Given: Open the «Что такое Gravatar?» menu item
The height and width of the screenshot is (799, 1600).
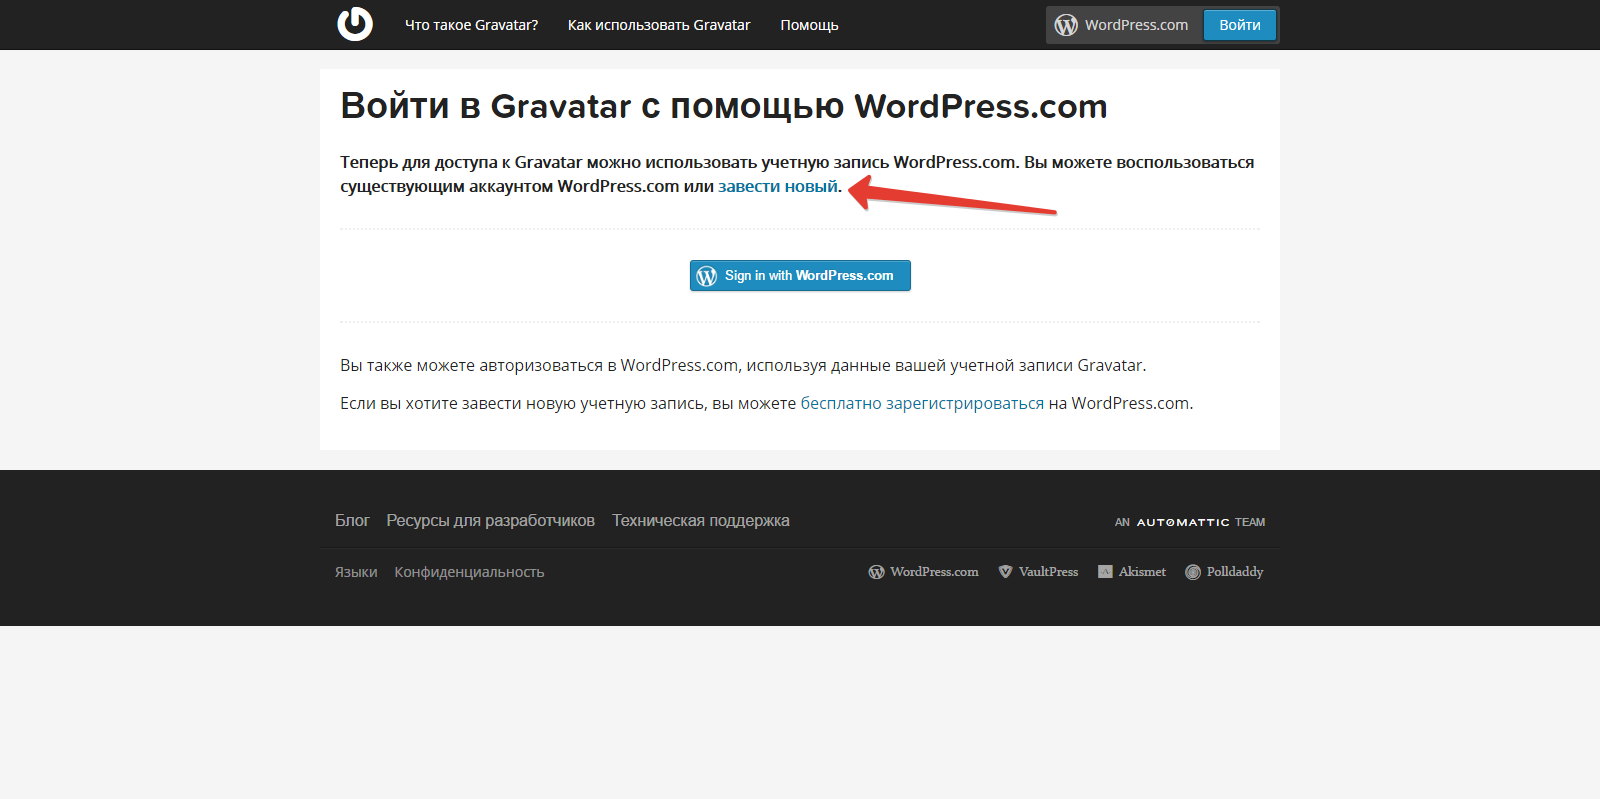Looking at the screenshot, I should point(471,25).
